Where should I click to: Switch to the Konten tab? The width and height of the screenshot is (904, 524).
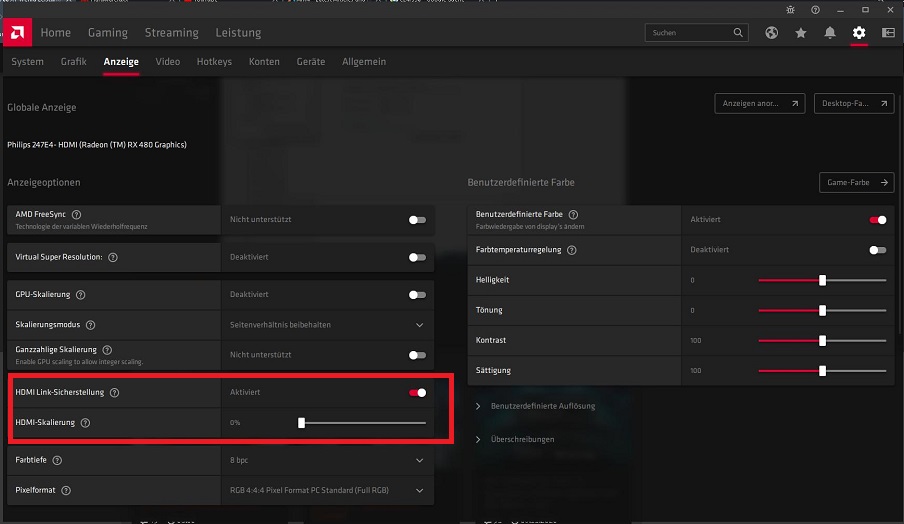(264, 62)
